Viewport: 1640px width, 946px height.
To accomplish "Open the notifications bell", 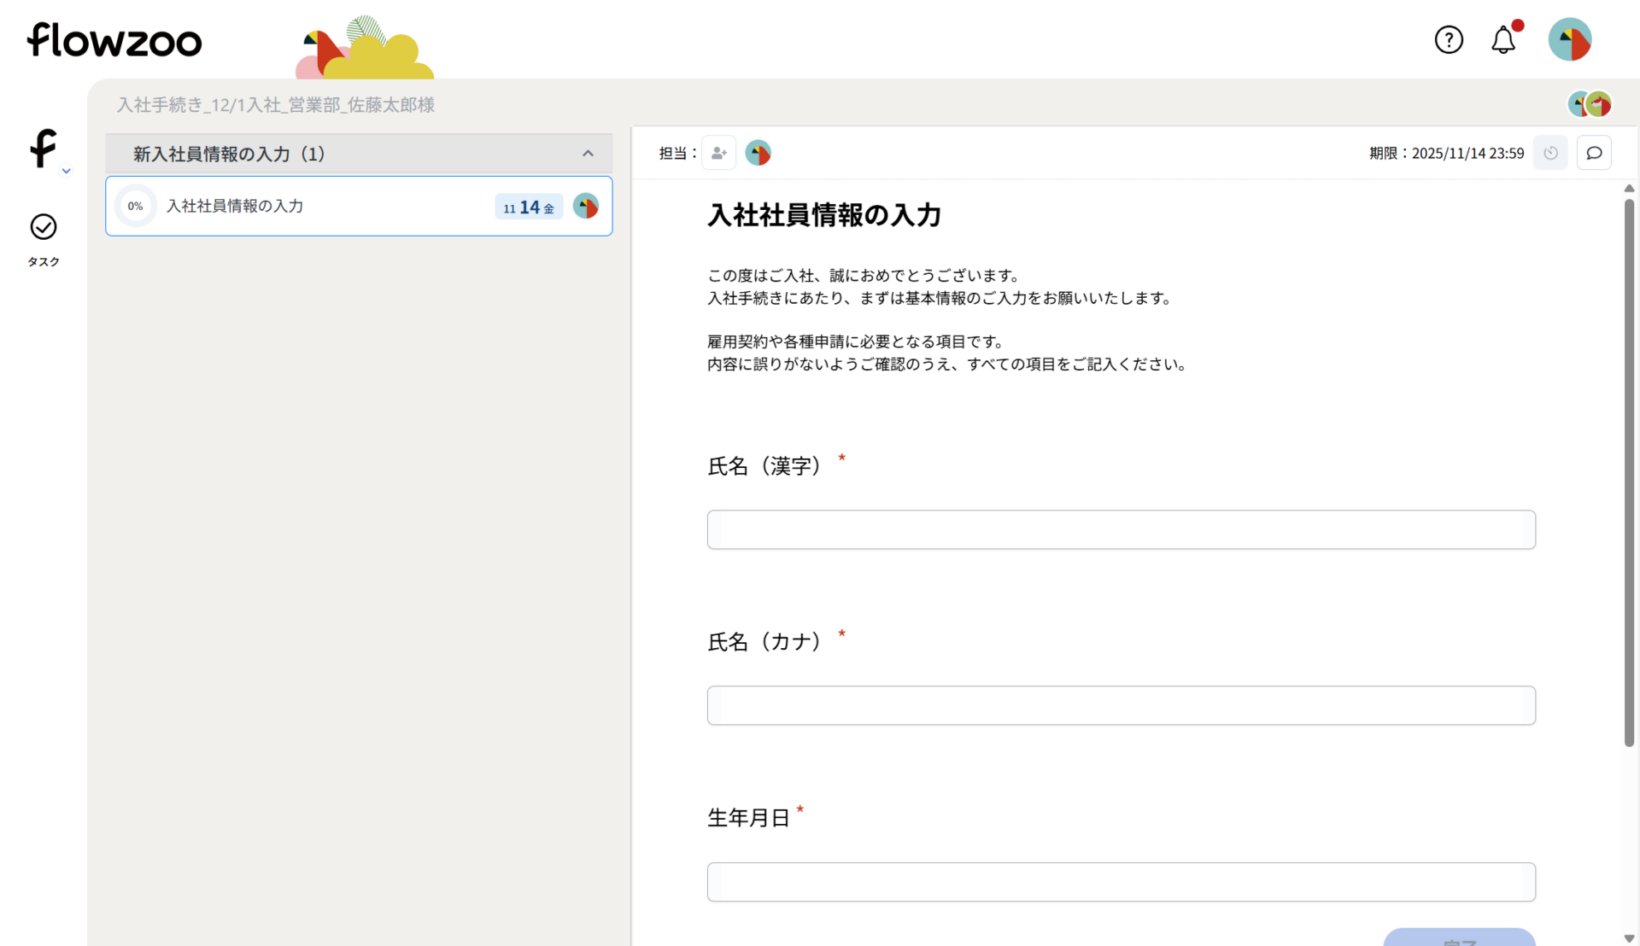I will 1503,40.
